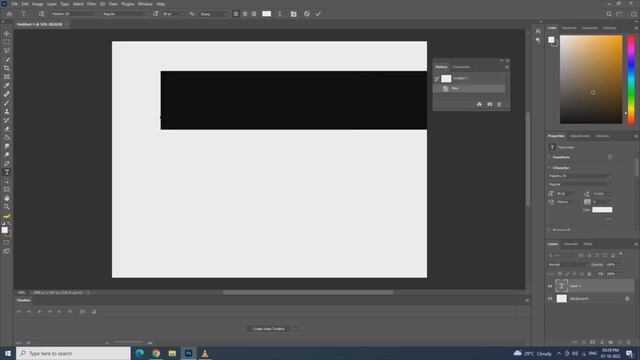The height and width of the screenshot is (360, 640).
Task: Open the File menu
Action: click(x=14, y=4)
